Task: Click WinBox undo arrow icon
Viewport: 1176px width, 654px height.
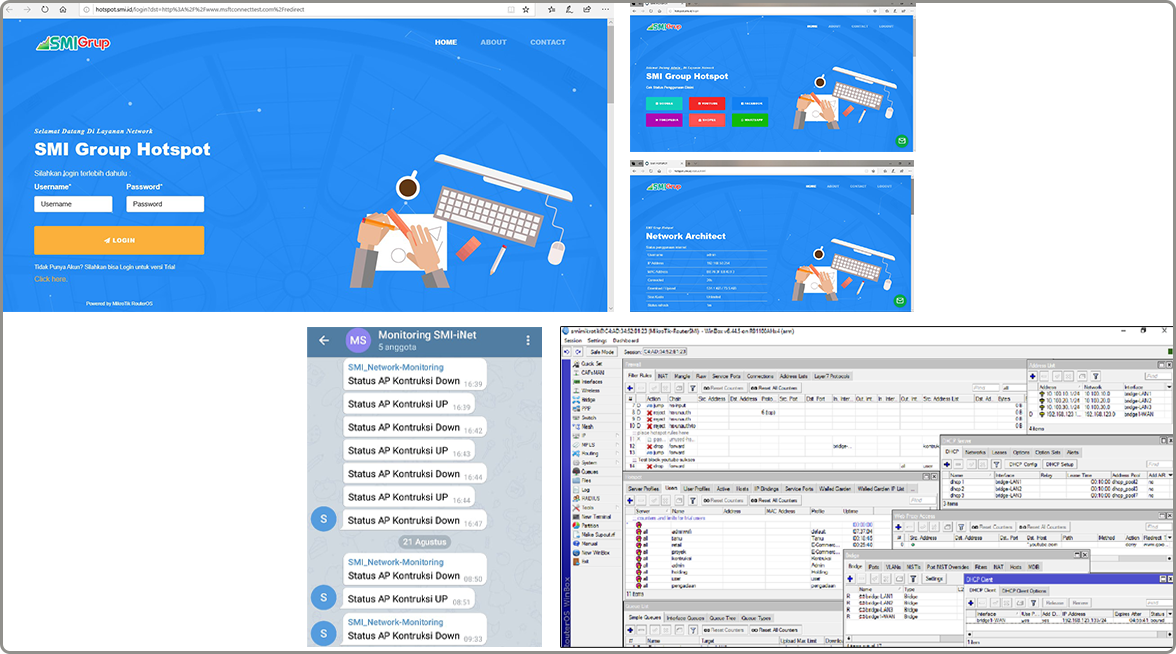Action: (566, 352)
